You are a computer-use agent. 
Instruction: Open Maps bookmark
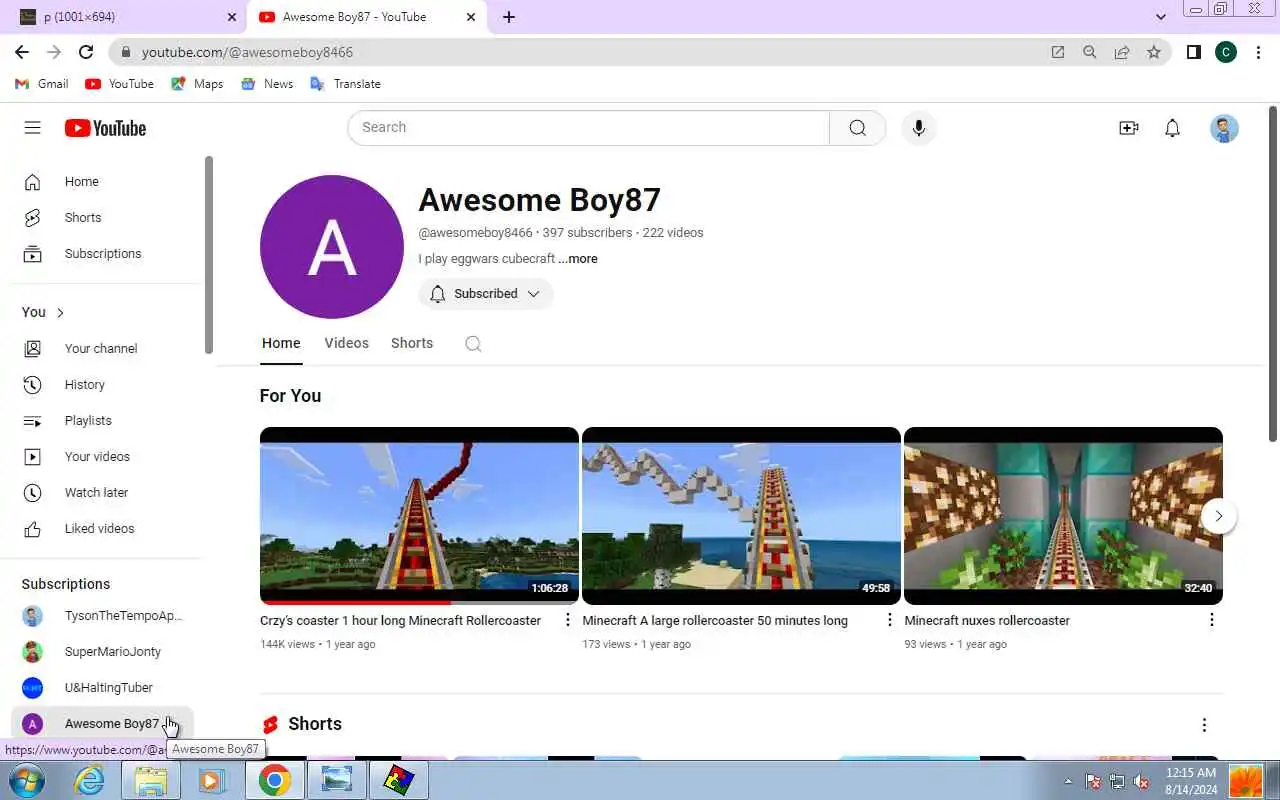tap(197, 84)
